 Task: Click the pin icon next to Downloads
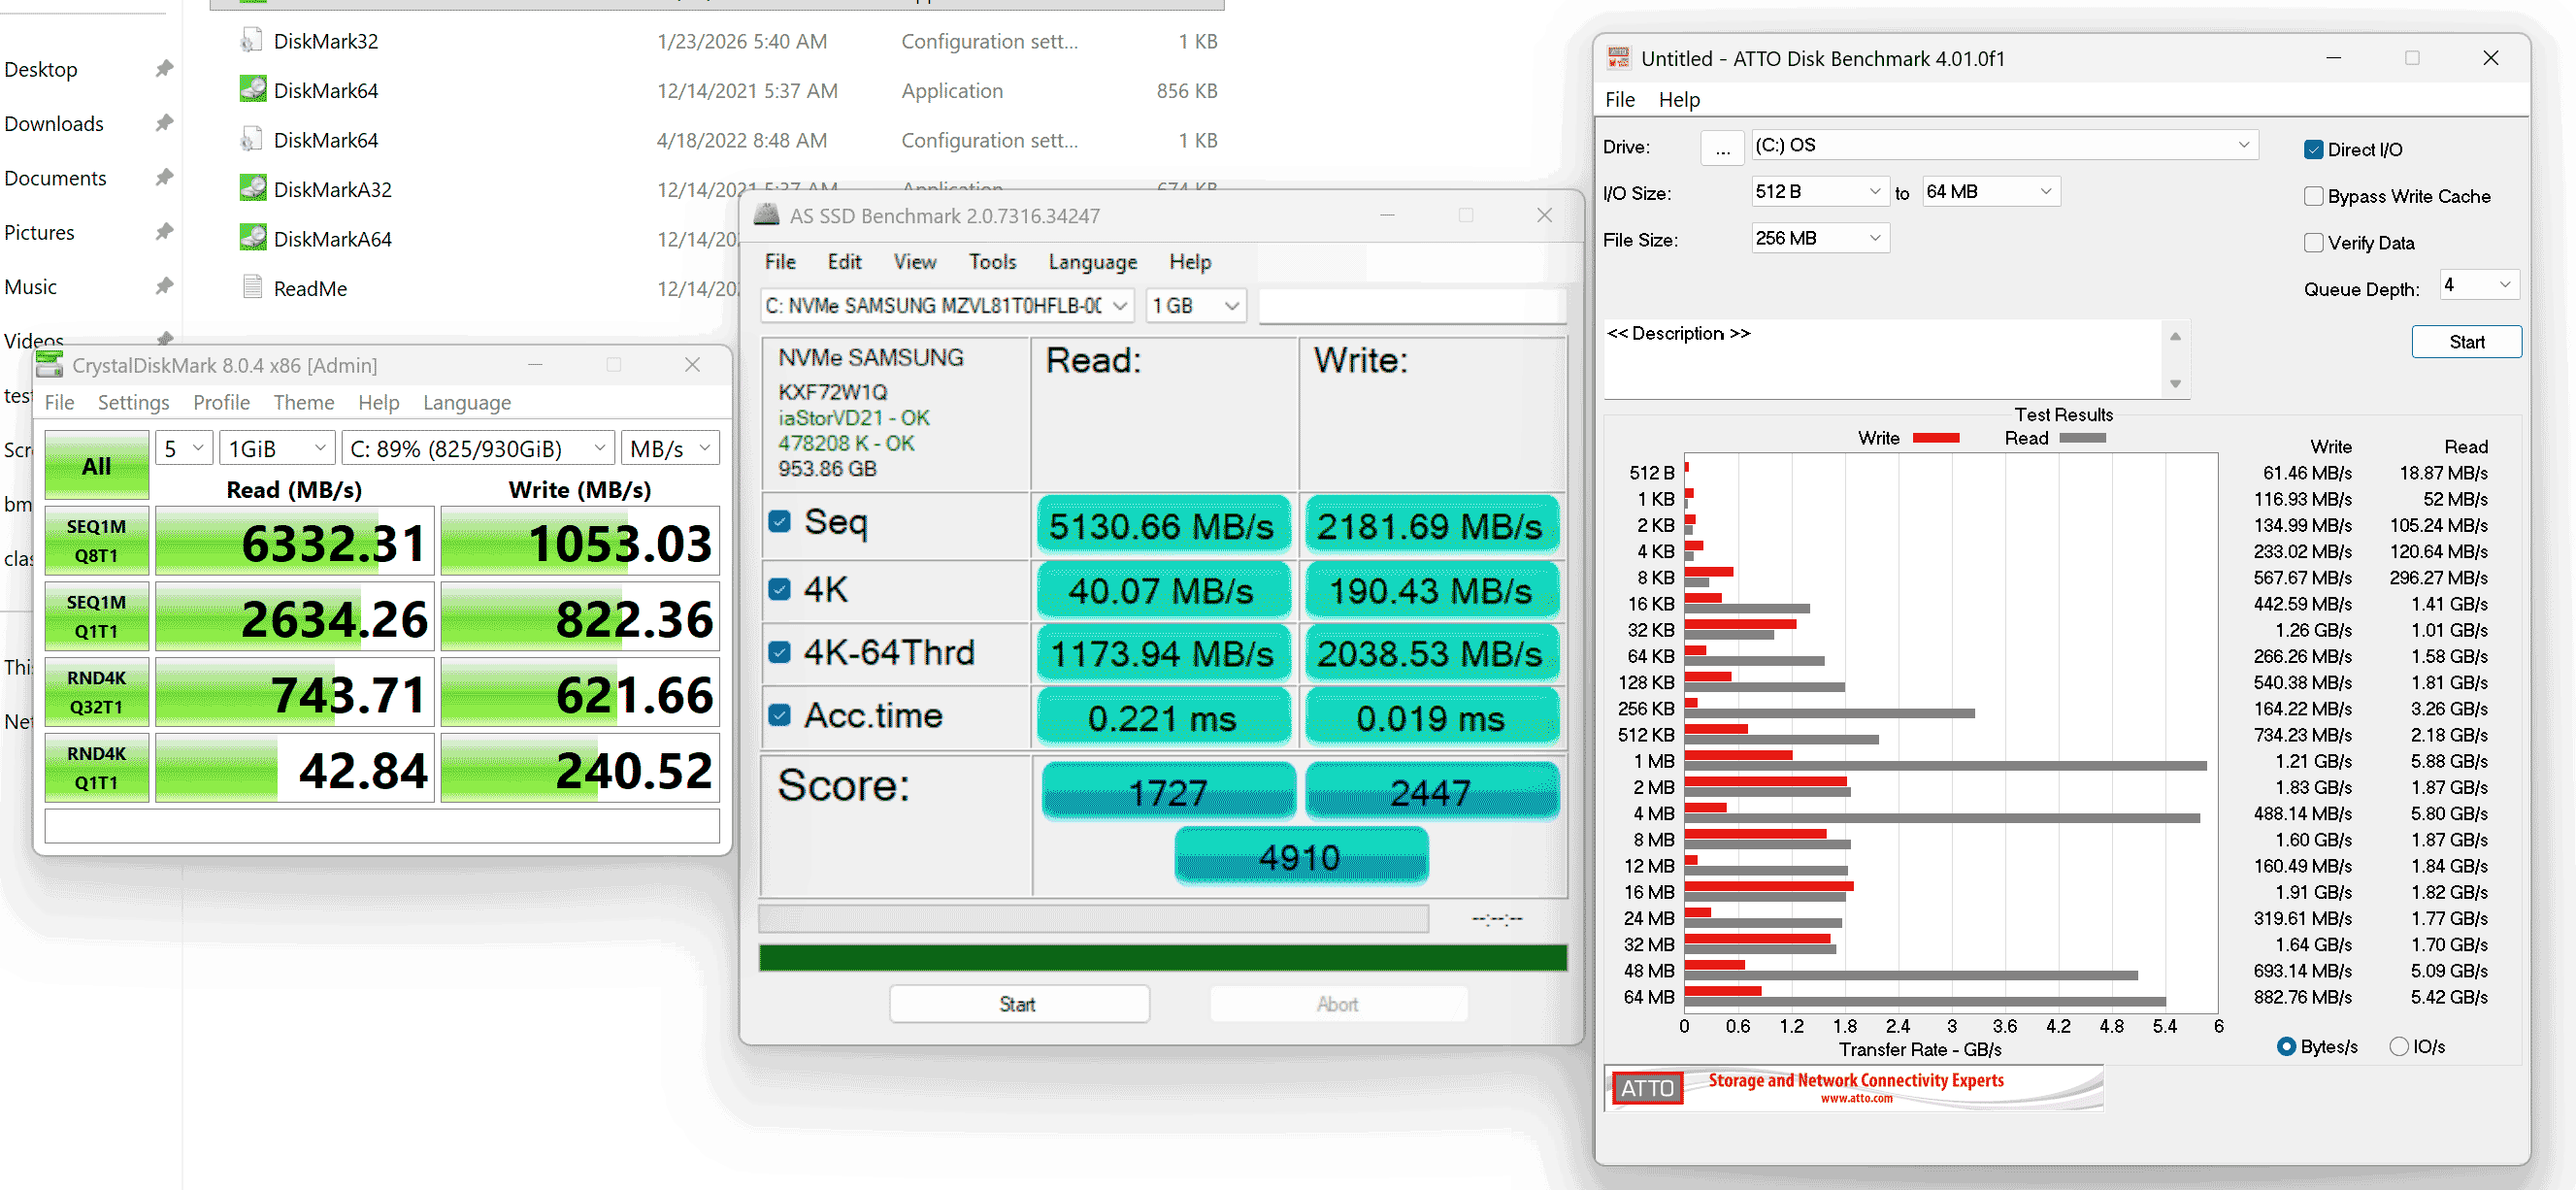pos(164,123)
